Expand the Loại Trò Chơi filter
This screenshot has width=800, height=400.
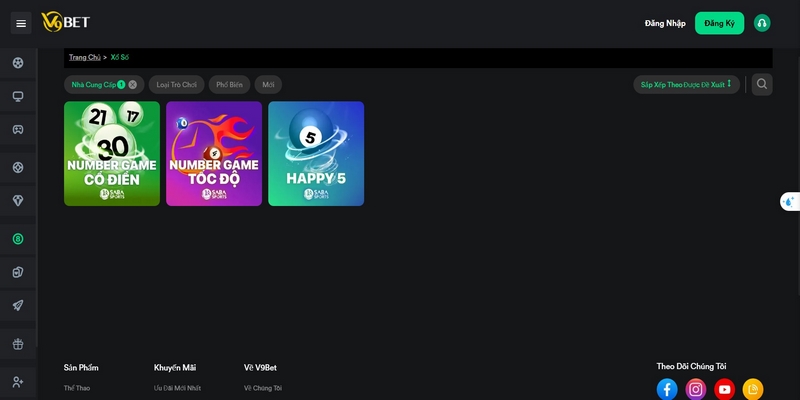coord(177,85)
